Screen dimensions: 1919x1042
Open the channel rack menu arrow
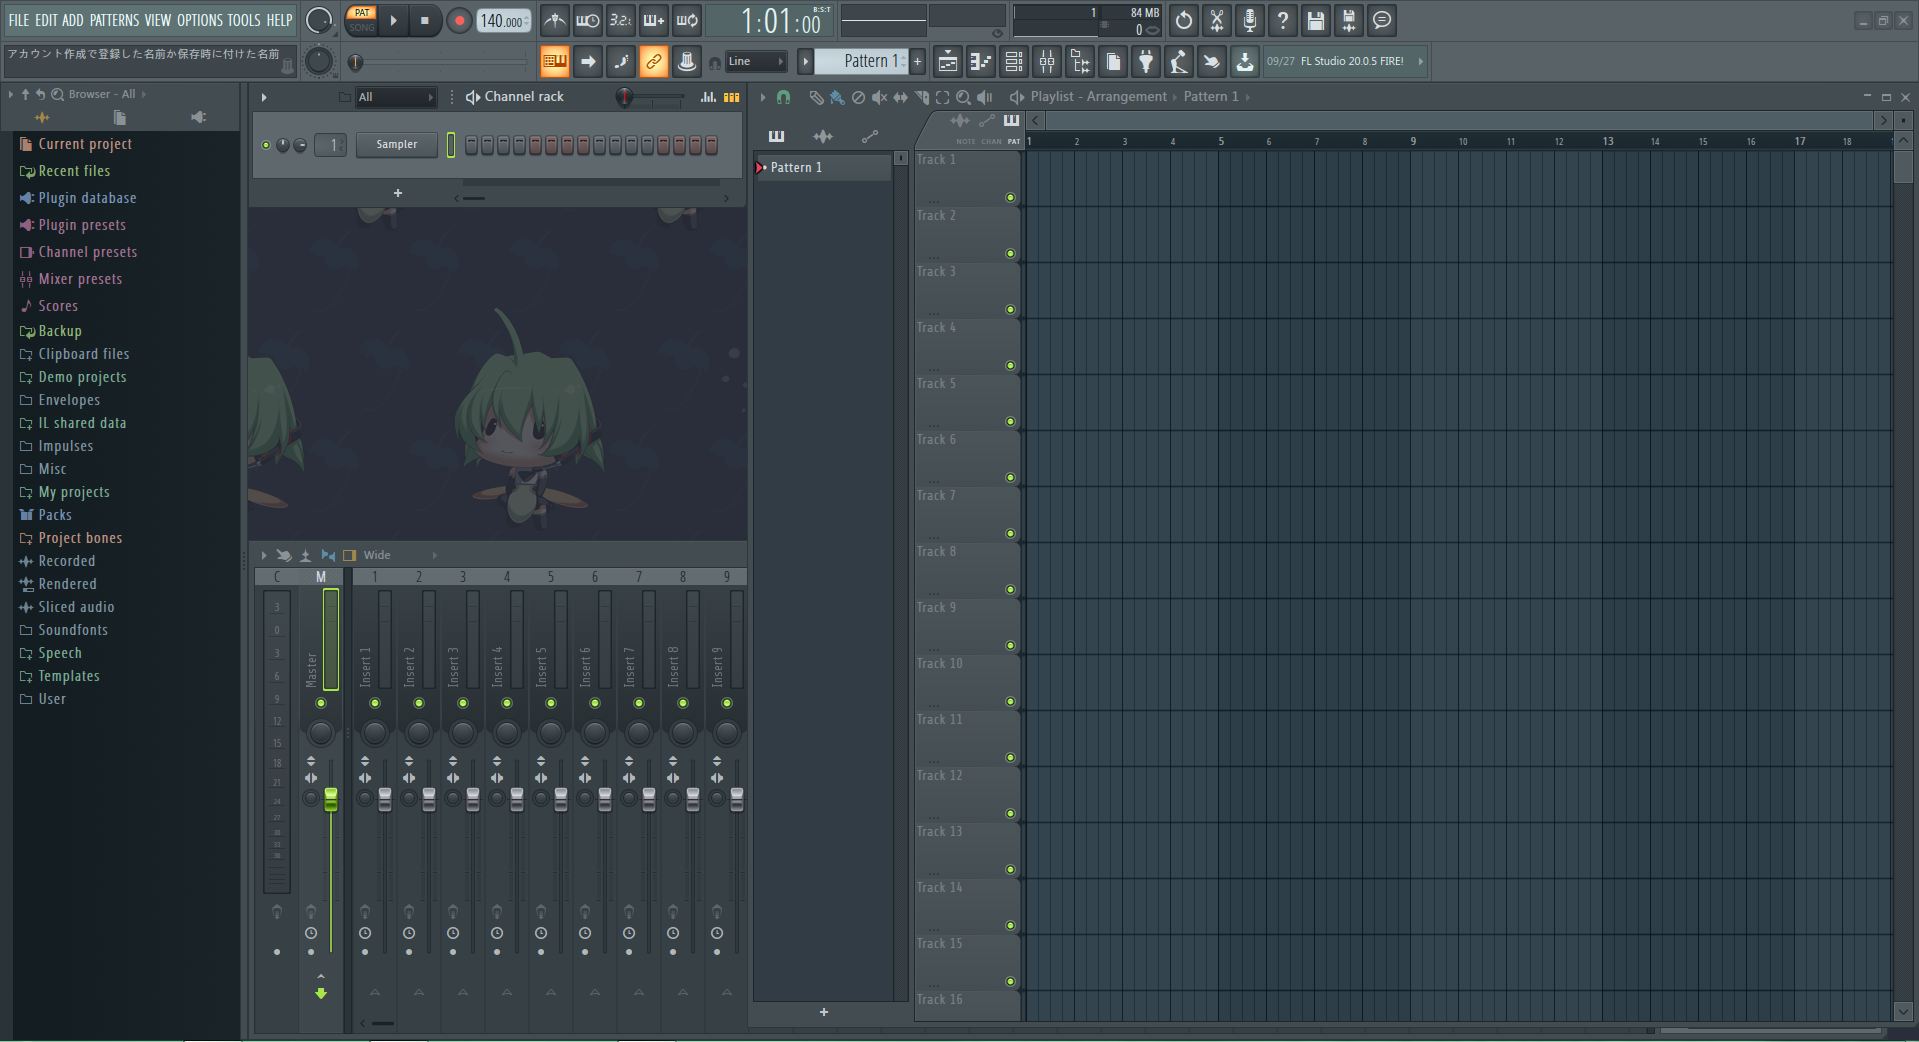point(264,97)
